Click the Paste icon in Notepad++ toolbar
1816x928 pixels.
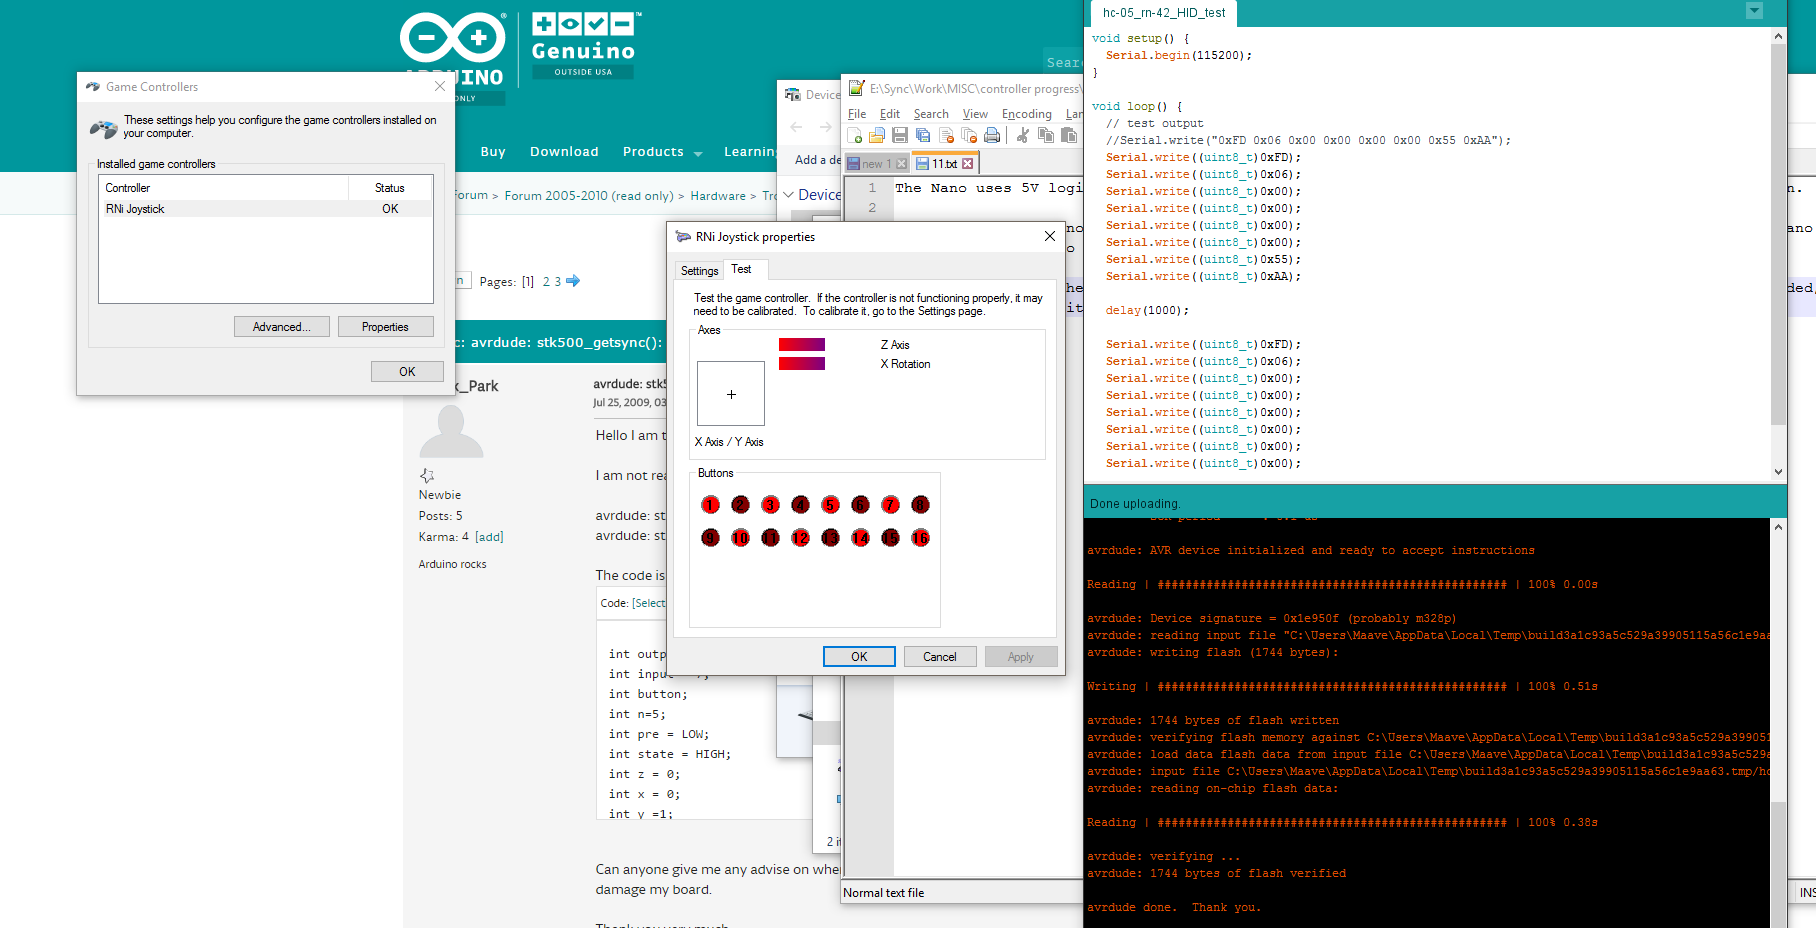click(x=1069, y=135)
